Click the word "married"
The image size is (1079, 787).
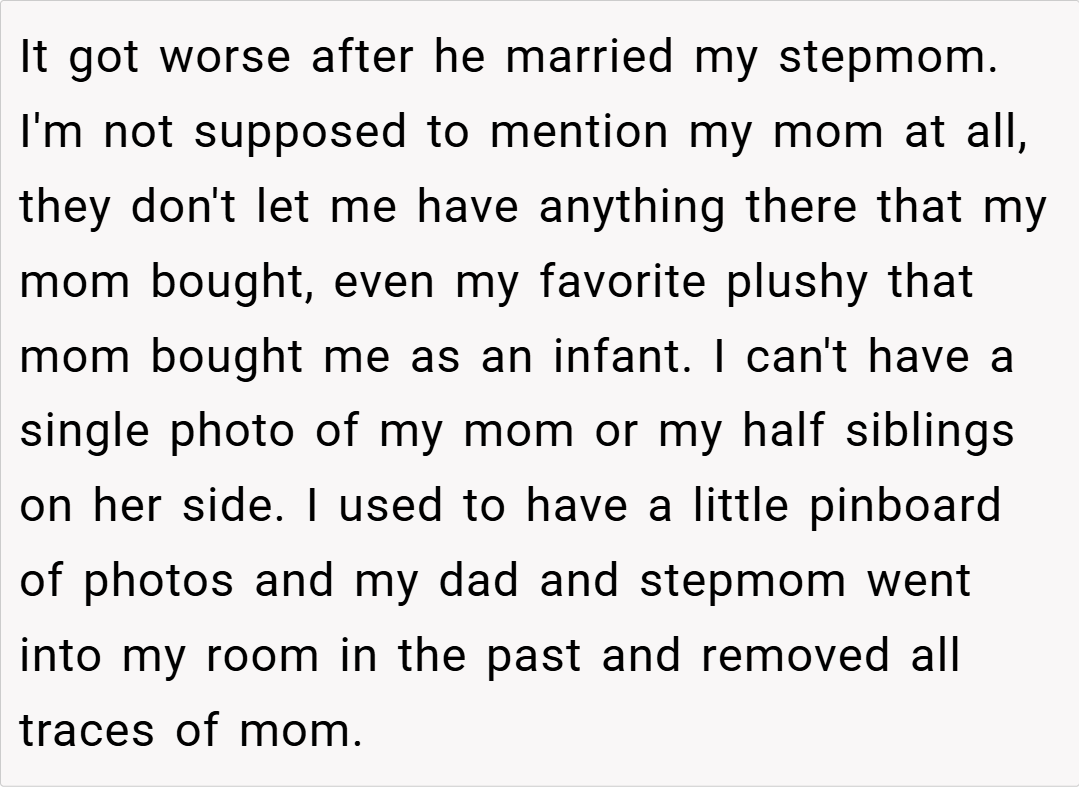point(590,58)
